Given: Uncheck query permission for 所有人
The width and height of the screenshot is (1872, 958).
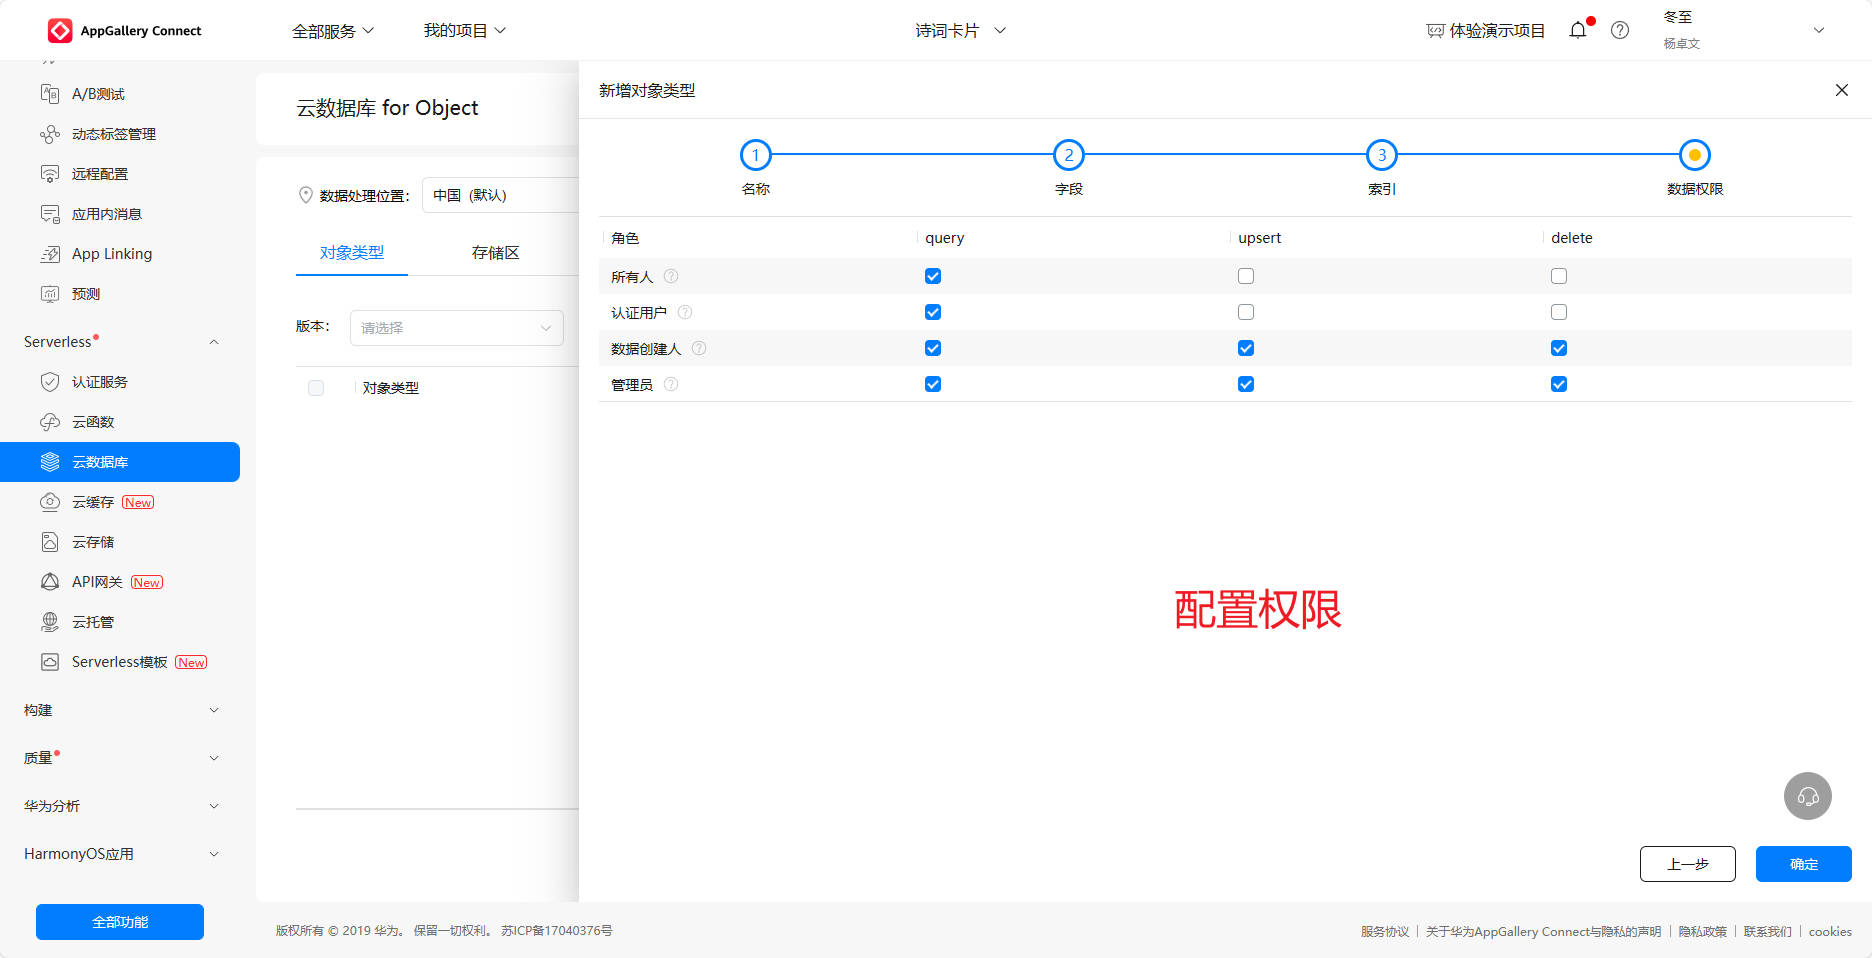Looking at the screenshot, I should pyautogui.click(x=933, y=276).
